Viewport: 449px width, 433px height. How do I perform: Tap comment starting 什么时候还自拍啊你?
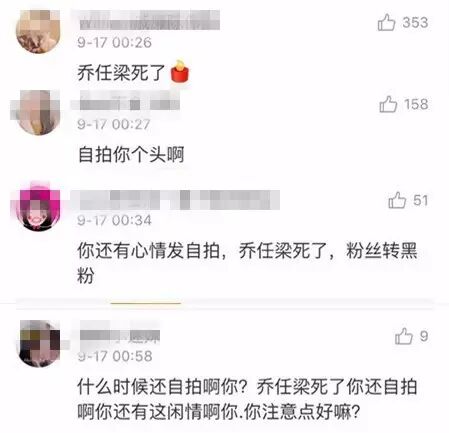(247, 399)
